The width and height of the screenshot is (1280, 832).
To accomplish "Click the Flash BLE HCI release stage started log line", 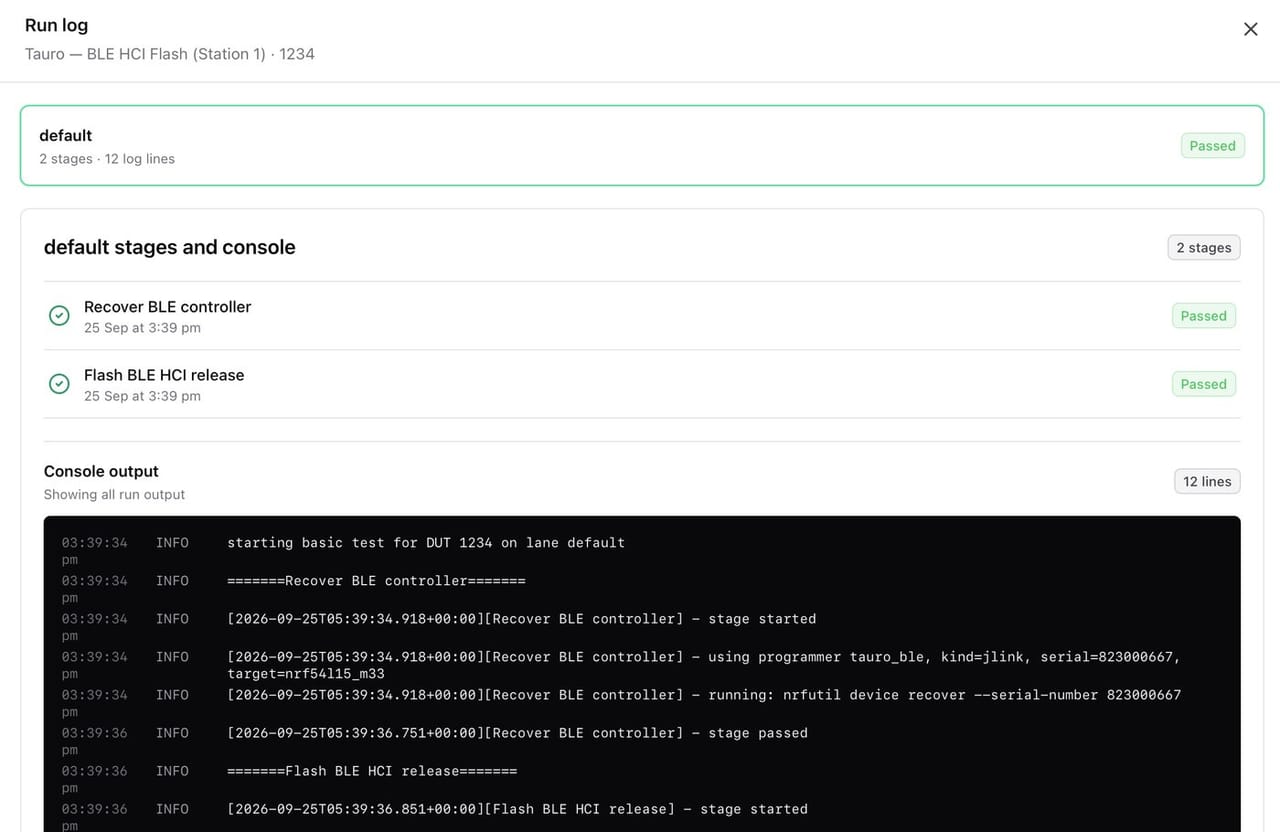I will click(517, 809).
